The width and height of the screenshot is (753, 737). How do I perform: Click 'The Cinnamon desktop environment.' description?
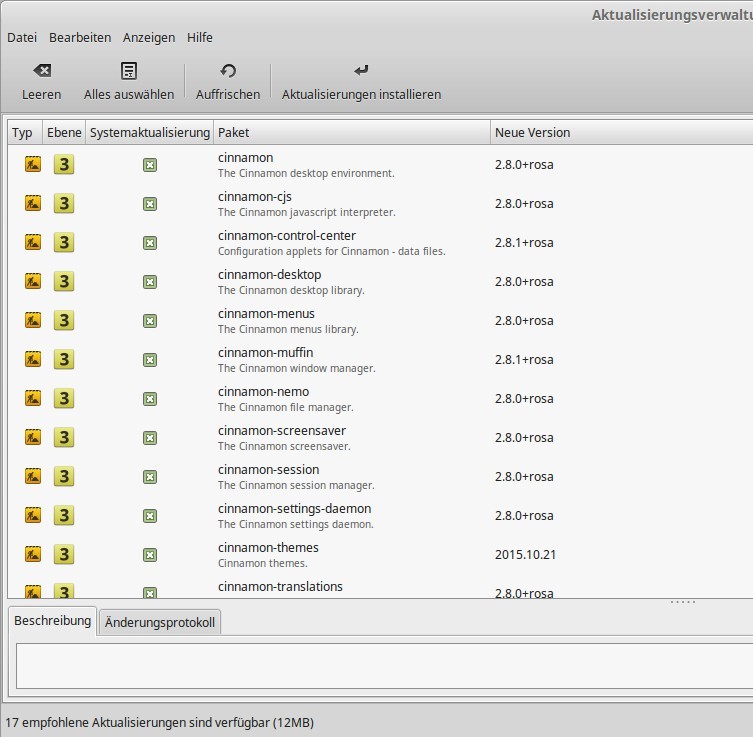tap(306, 173)
